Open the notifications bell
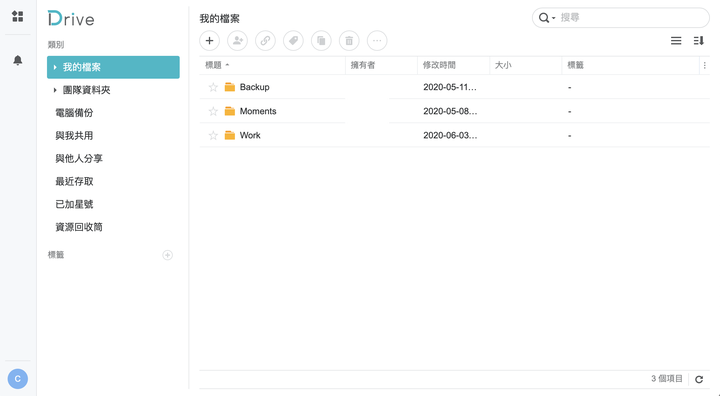720x396 pixels. click(17, 60)
